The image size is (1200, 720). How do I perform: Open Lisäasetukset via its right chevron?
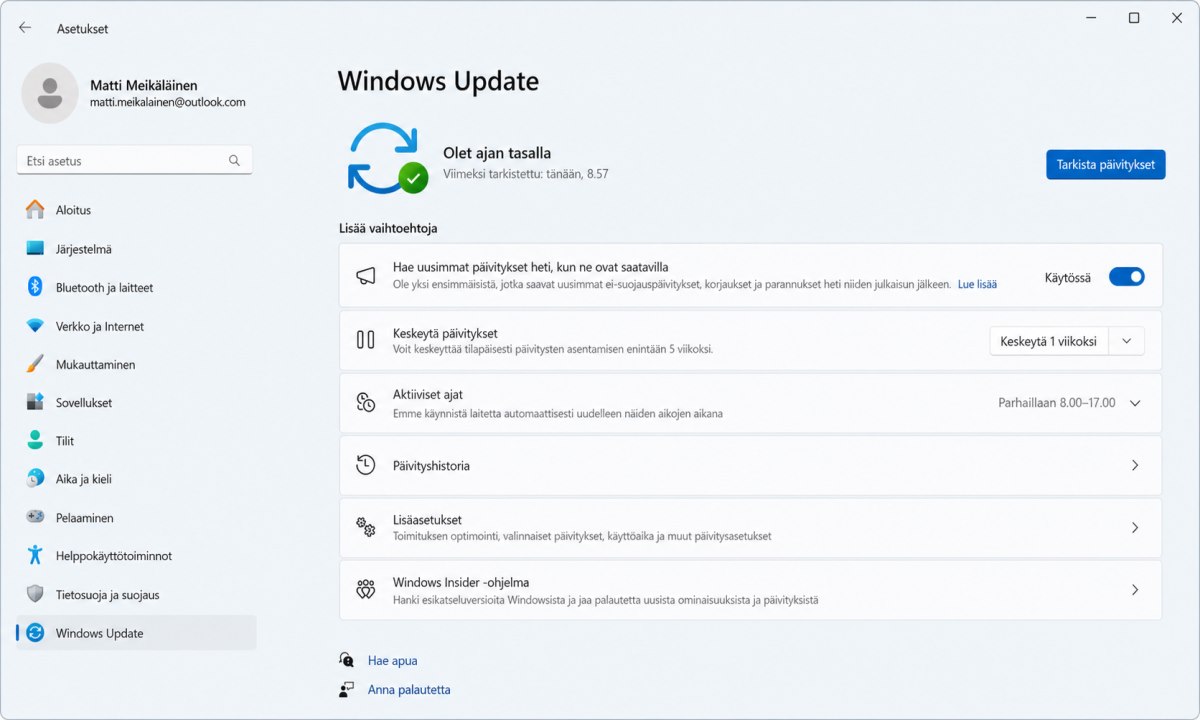tap(1135, 528)
